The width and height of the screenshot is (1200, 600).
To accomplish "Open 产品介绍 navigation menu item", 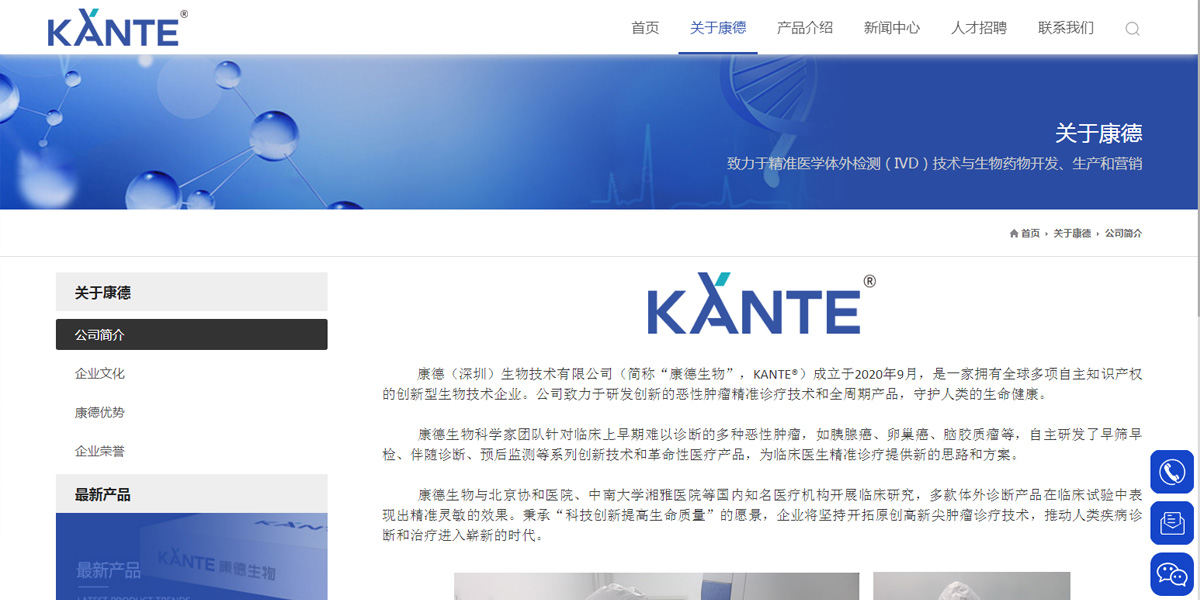I will pos(805,28).
